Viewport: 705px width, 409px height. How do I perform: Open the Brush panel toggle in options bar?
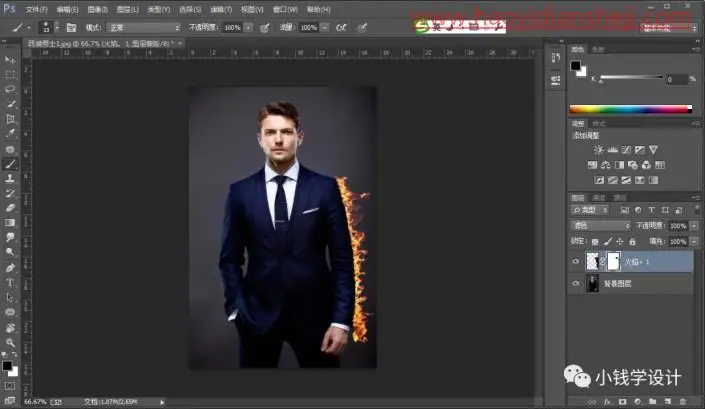coord(71,27)
